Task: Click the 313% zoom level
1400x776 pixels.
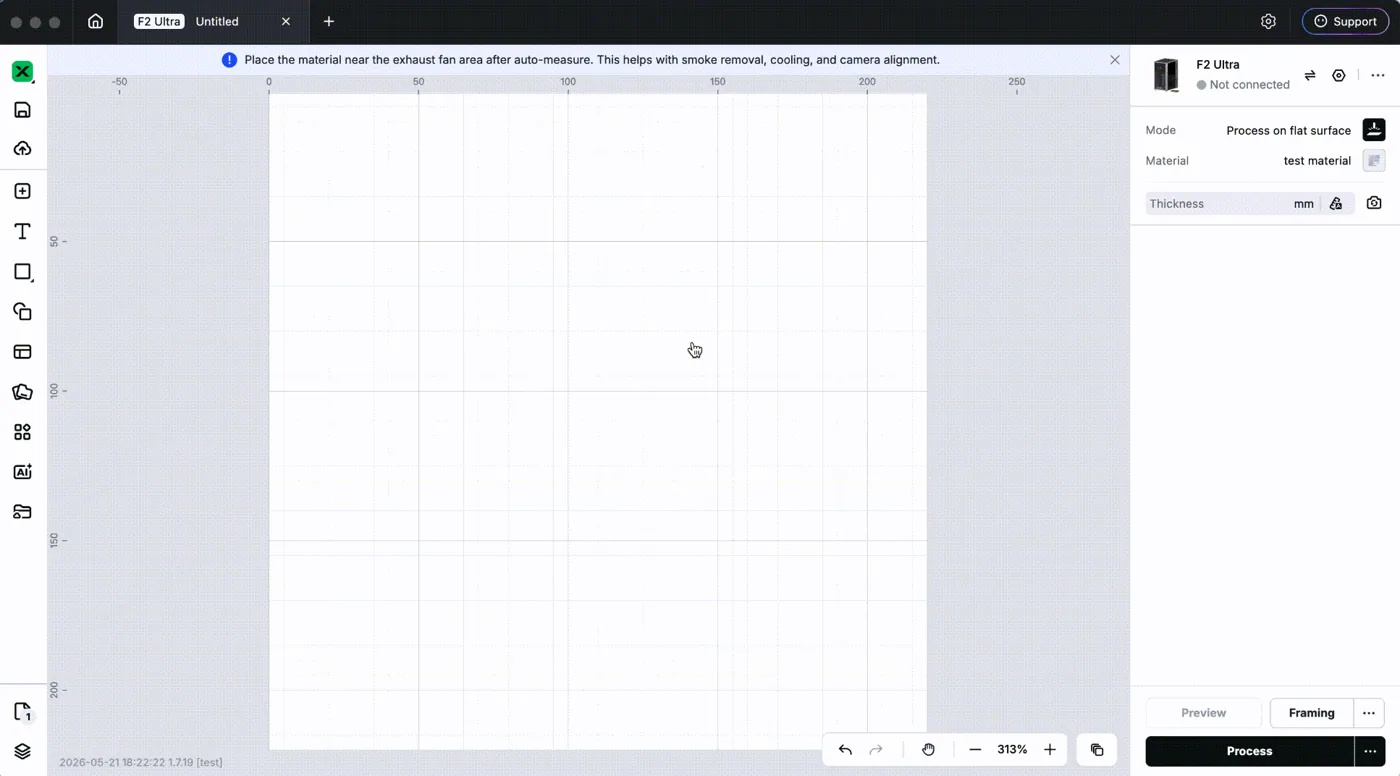Action: (x=1012, y=750)
